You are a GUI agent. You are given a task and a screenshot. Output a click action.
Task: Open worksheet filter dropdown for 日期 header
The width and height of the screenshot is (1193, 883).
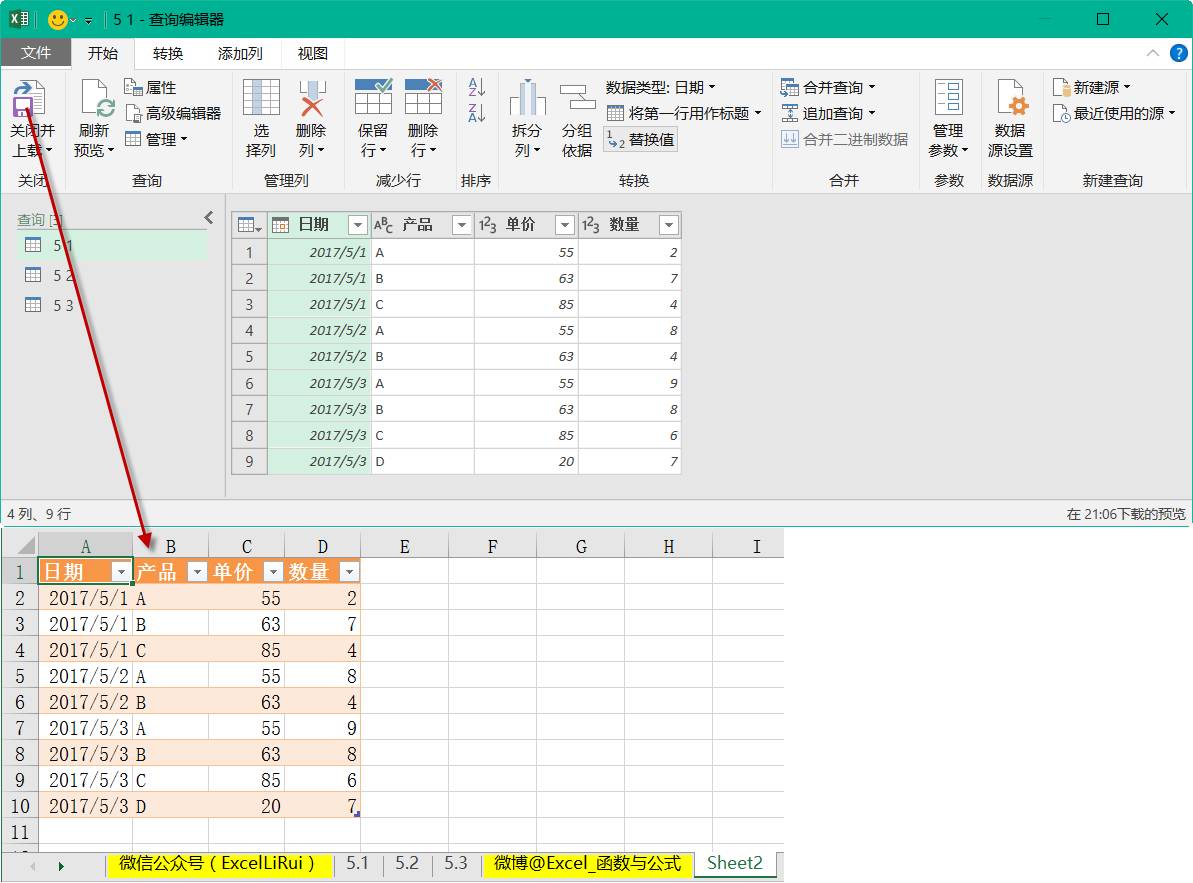tap(121, 572)
